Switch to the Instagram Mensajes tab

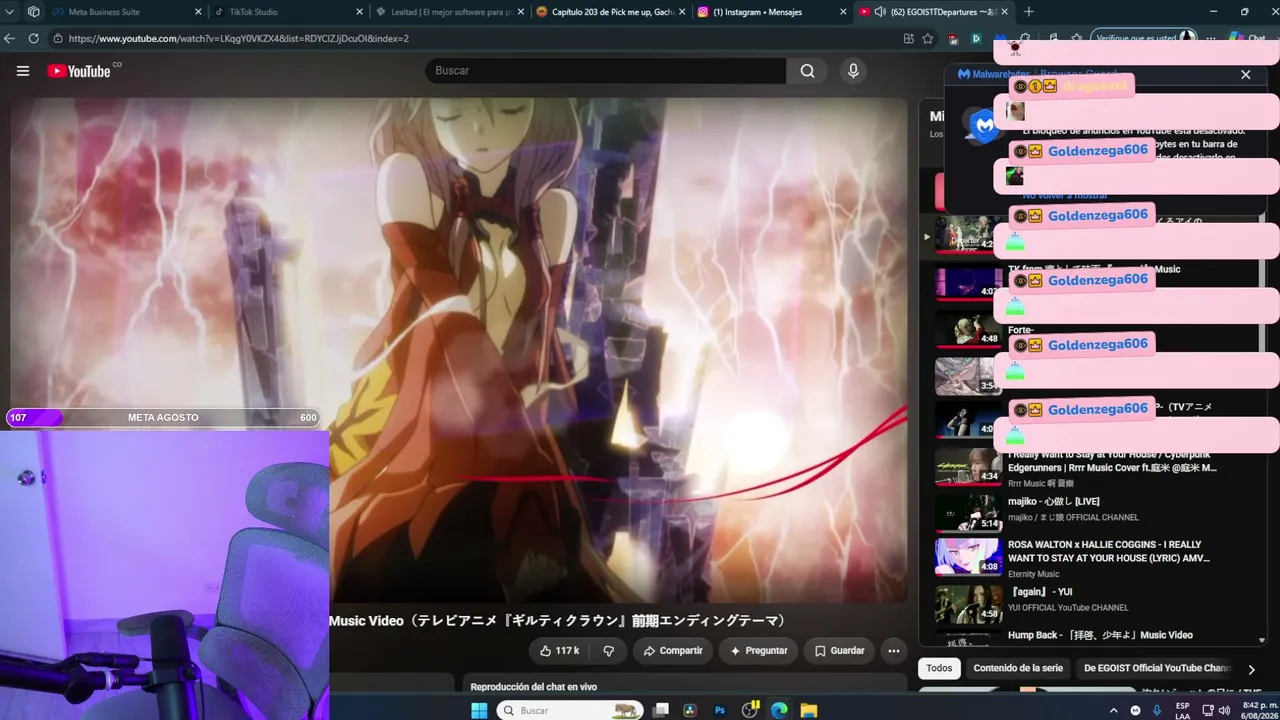click(769, 12)
